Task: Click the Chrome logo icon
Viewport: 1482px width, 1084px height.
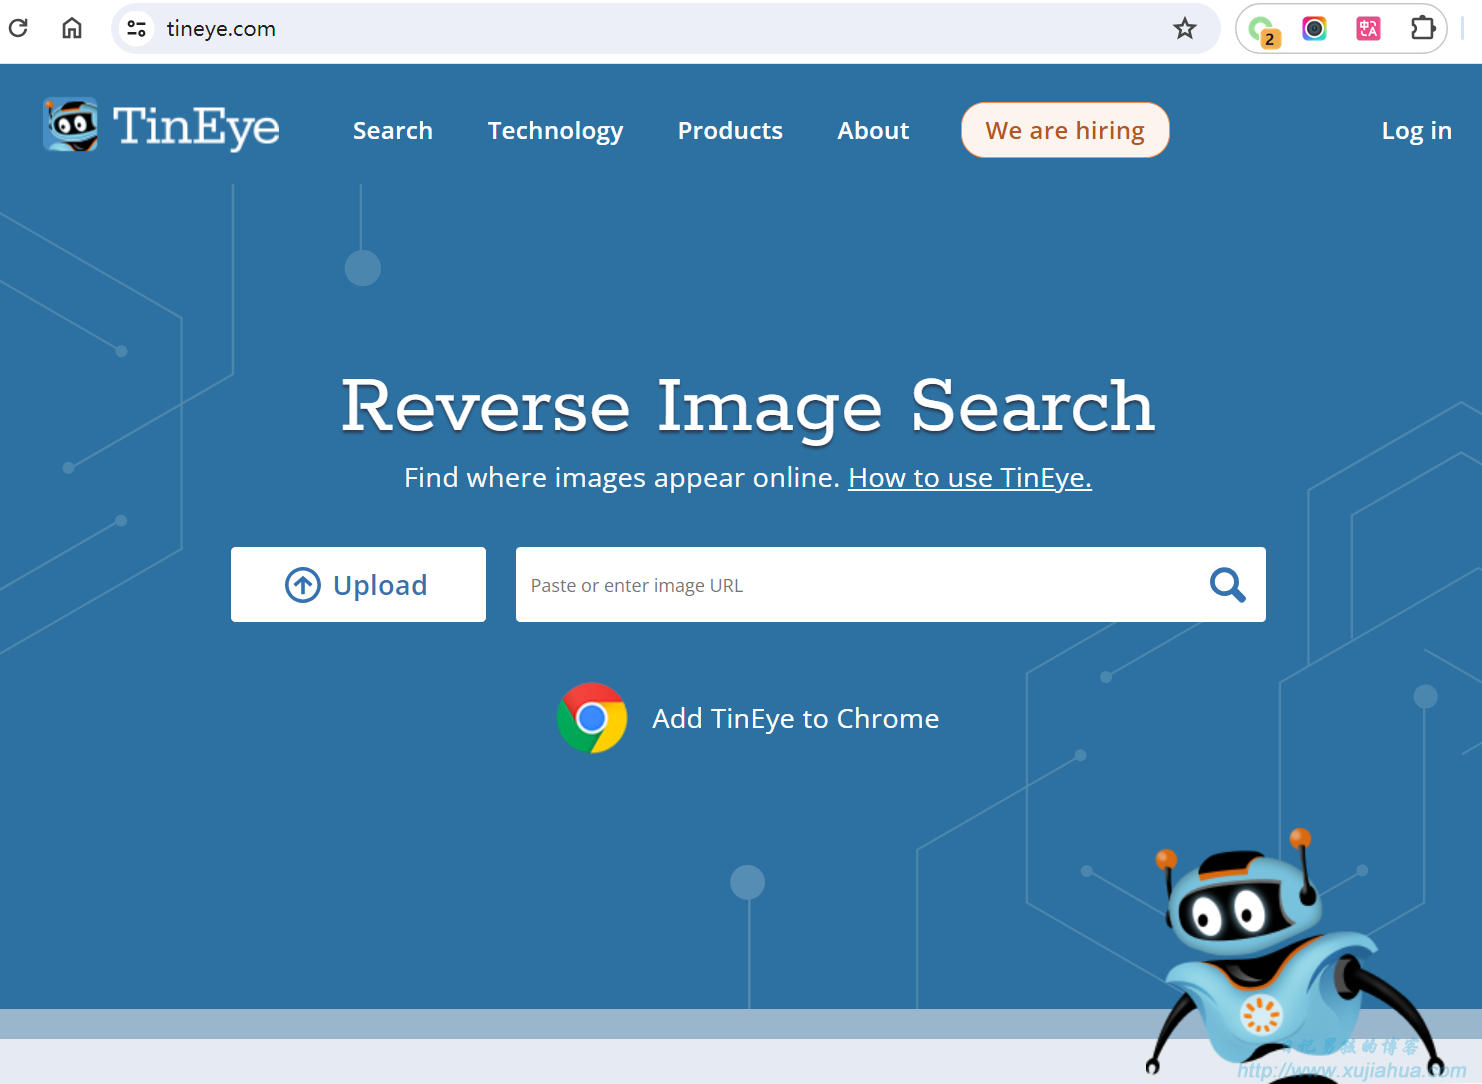Action: click(x=592, y=718)
